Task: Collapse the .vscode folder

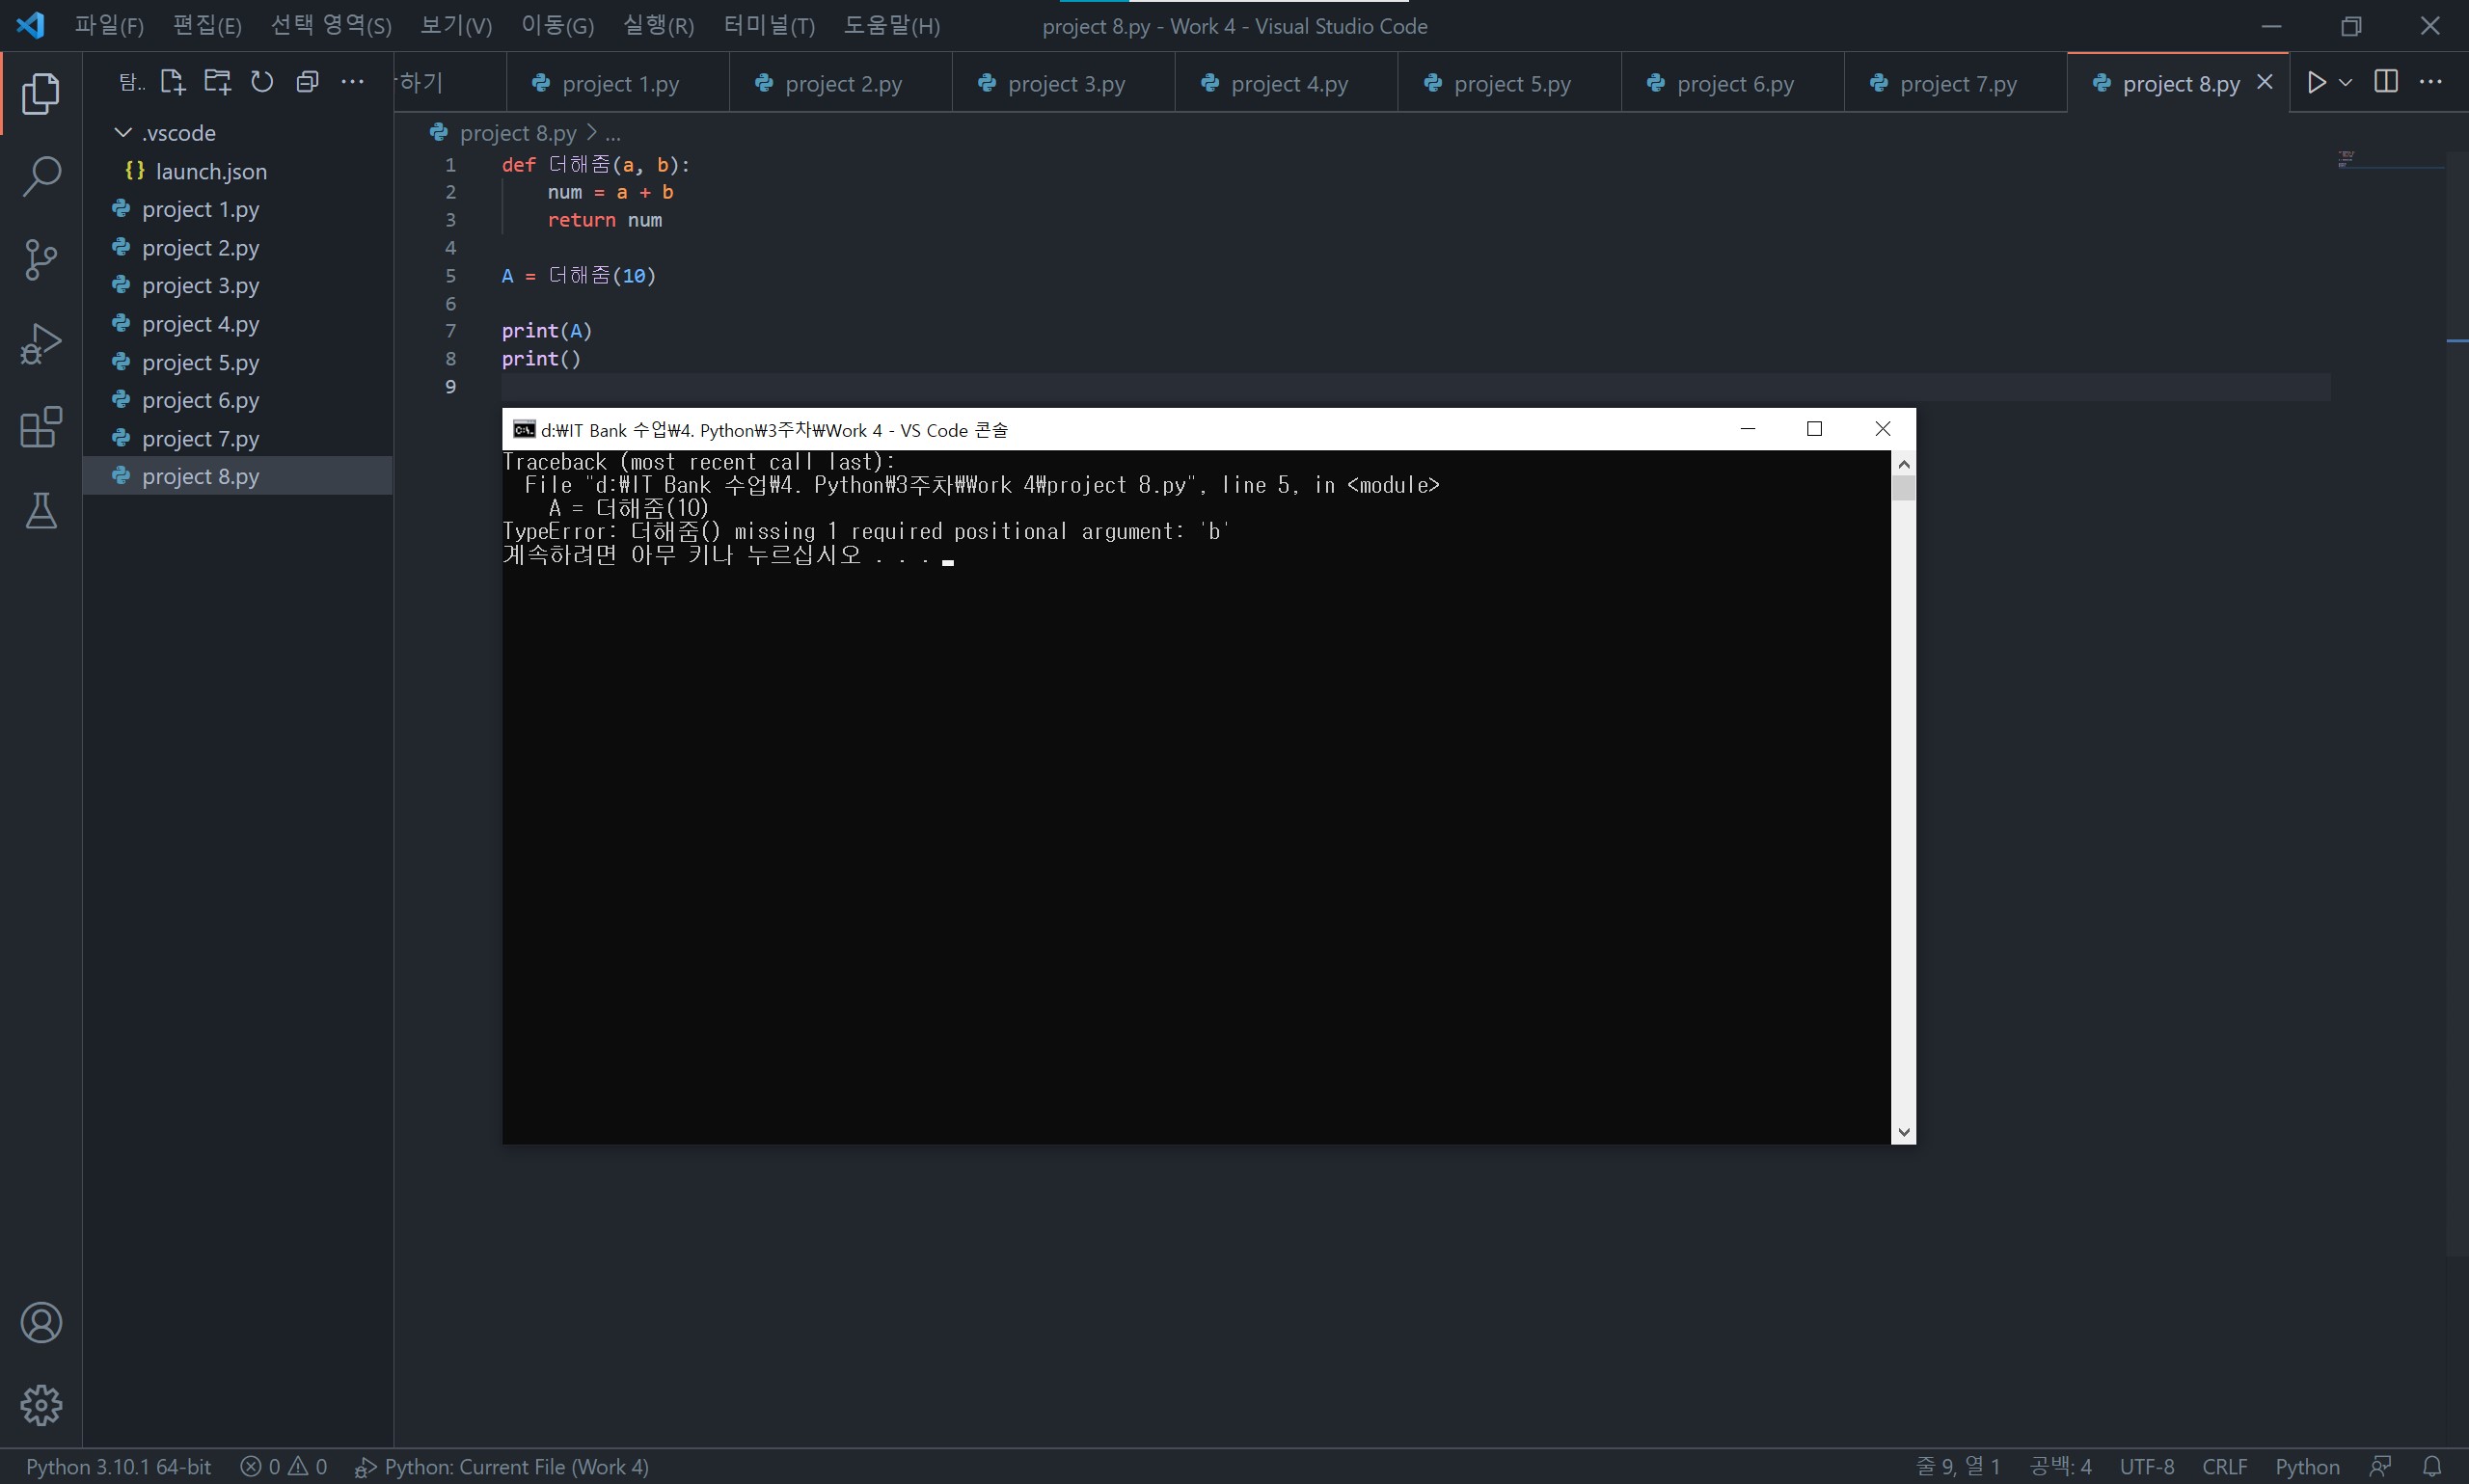Action: (x=123, y=133)
